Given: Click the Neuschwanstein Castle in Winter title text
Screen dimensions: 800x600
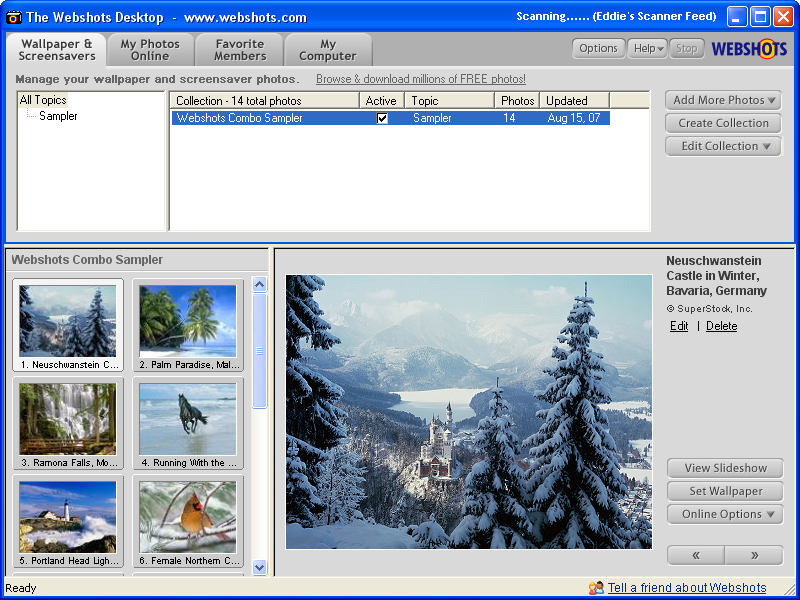Looking at the screenshot, I should 716,276.
